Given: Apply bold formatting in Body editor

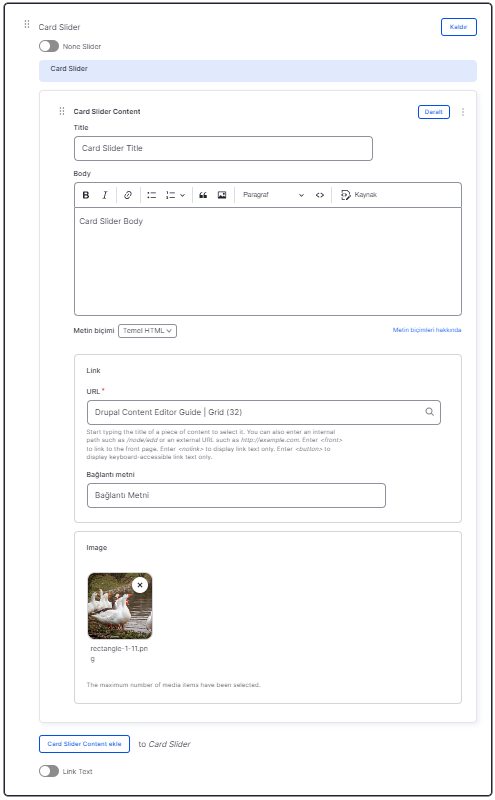Looking at the screenshot, I should 86,195.
